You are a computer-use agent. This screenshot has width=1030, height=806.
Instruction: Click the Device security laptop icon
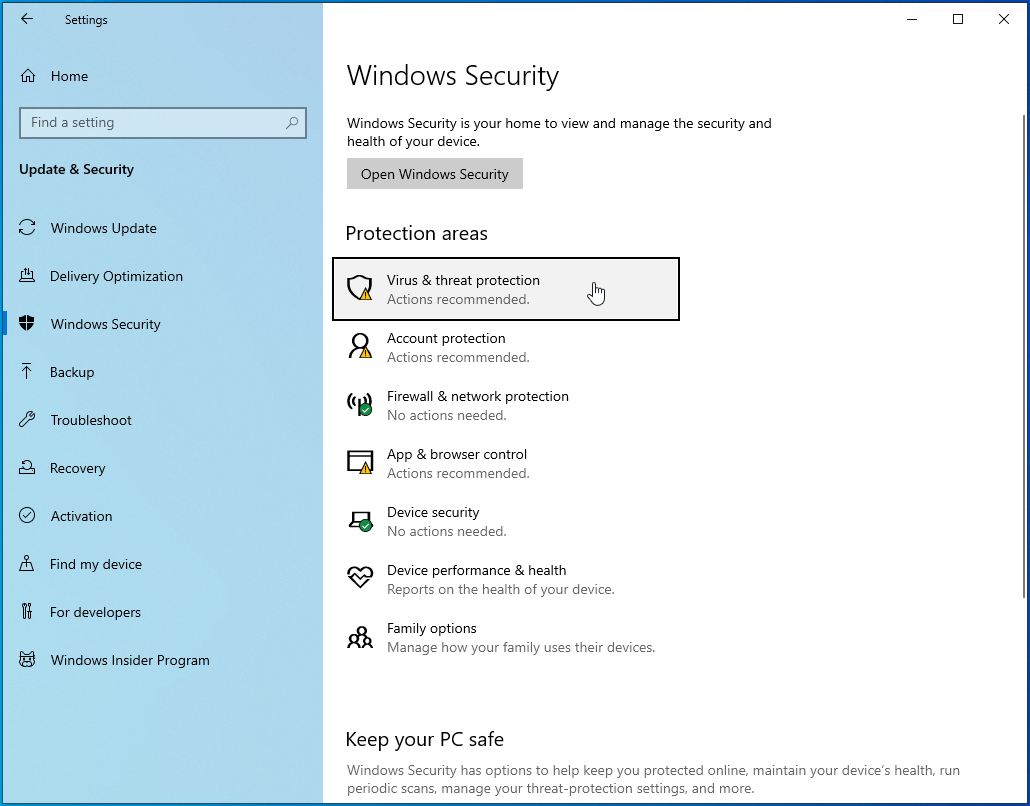click(x=359, y=521)
